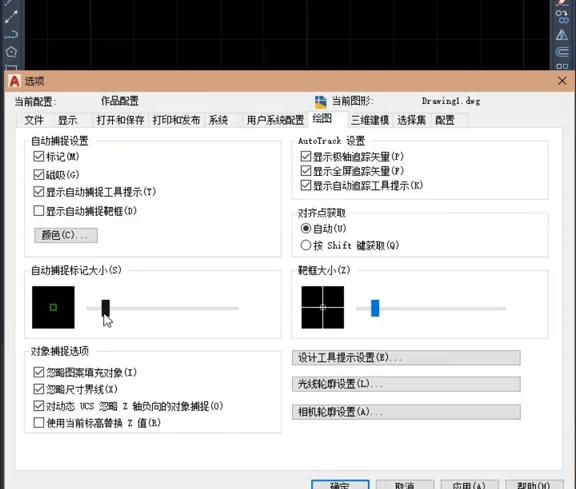Enable 显示自动捕捉靶框(D) checkbox
Screen dimensions: 576x489
tap(39, 211)
